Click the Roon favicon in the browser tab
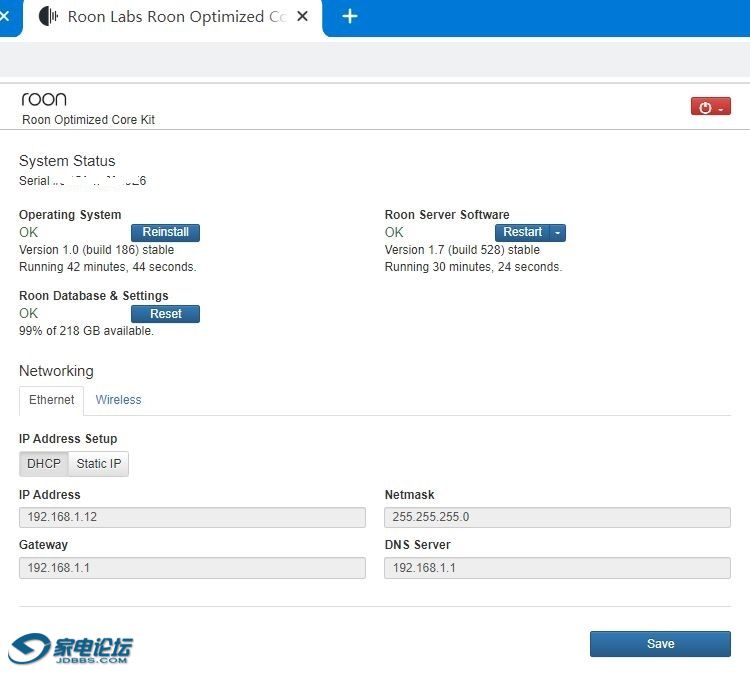This screenshot has height=673, width=750. pos(48,17)
